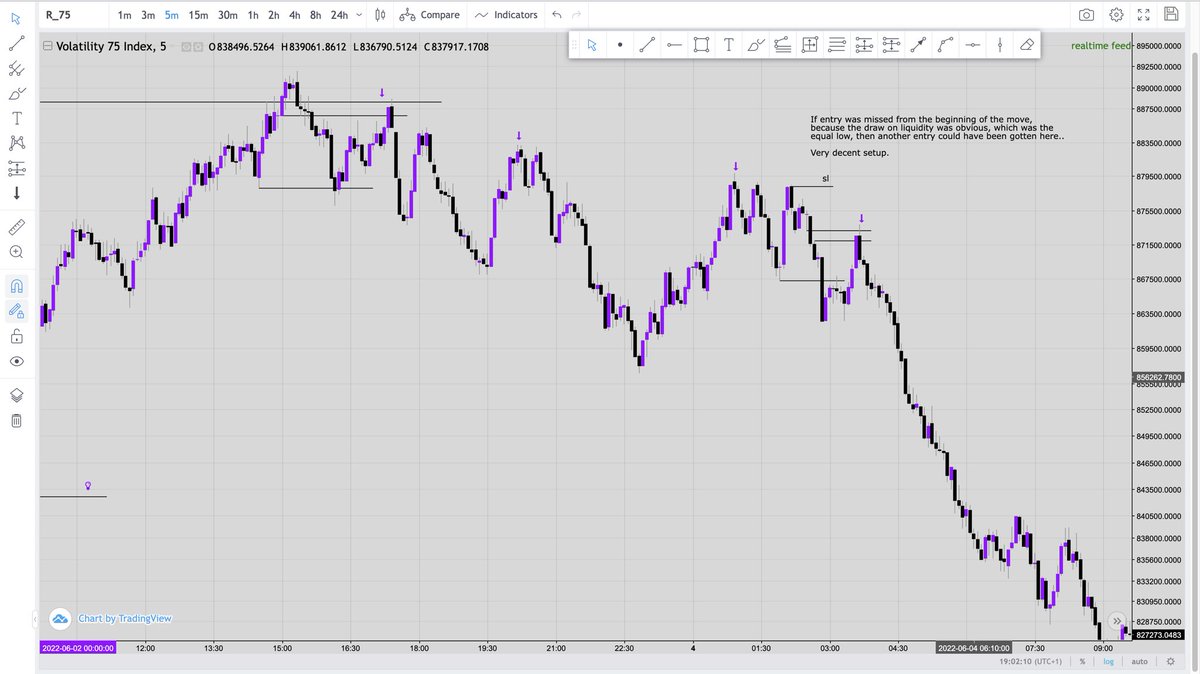Select the Trend Line tool from left sidebar
The image size is (1200, 674).
pyautogui.click(x=16, y=43)
